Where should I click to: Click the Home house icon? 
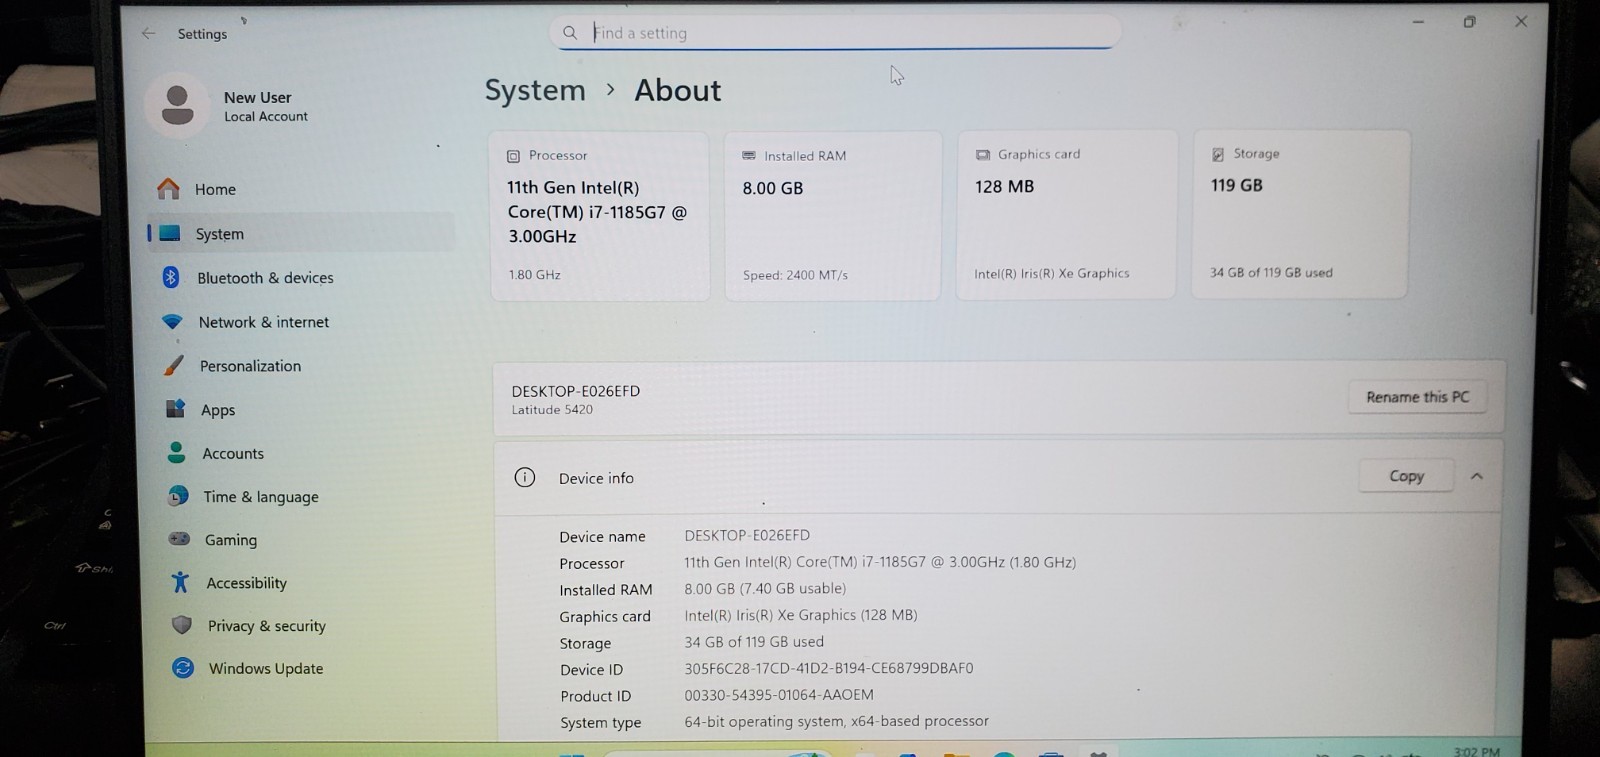[x=169, y=188]
